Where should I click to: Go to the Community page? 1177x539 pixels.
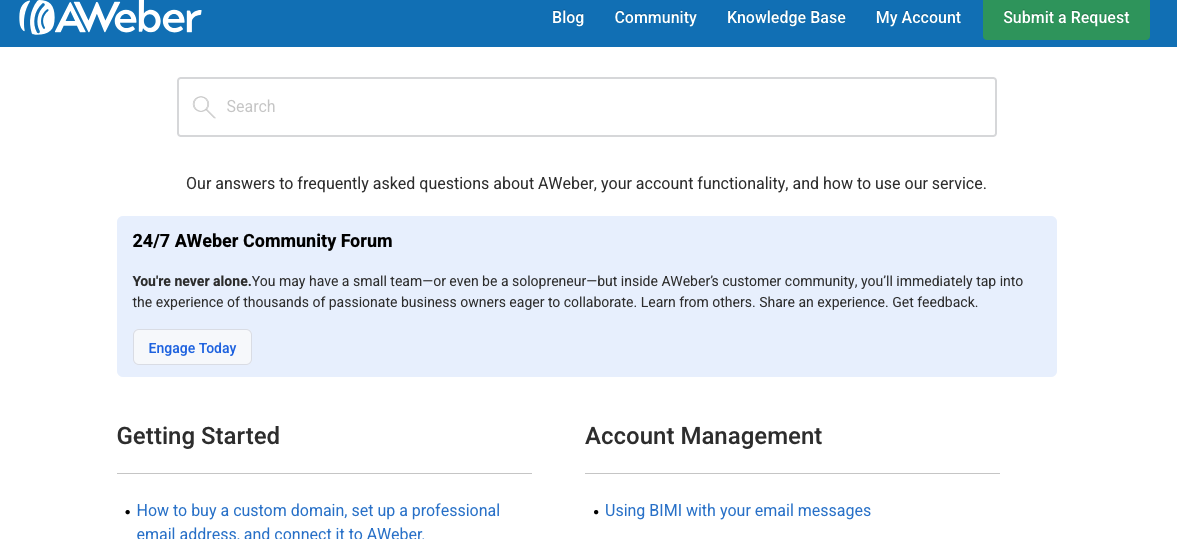(655, 17)
